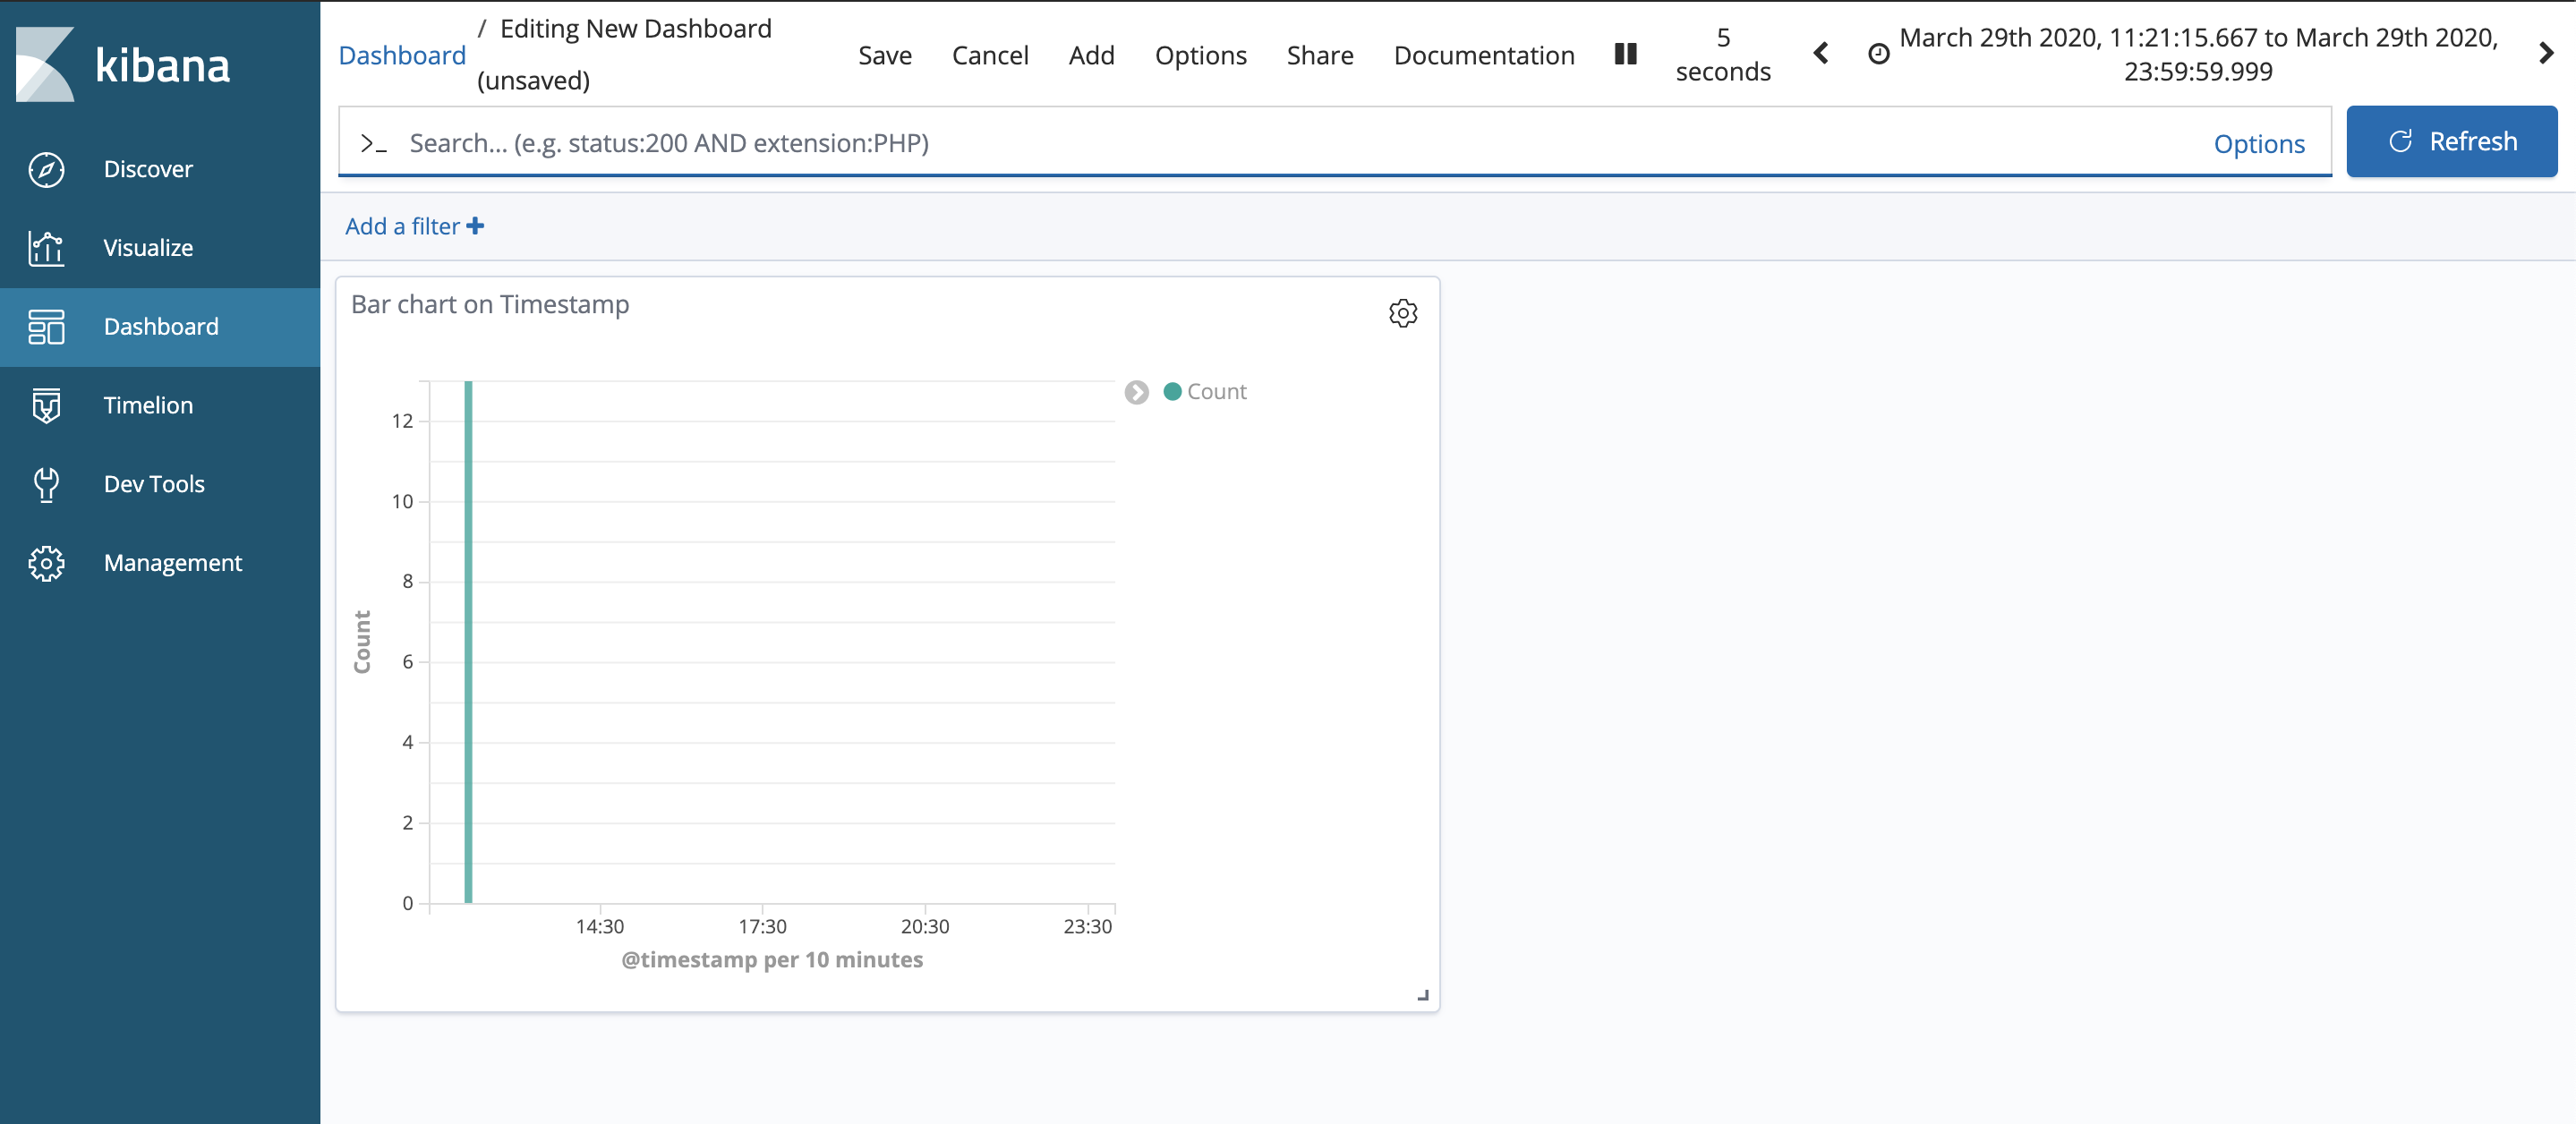Open the Management section
2576x1124 pixels.
point(46,563)
